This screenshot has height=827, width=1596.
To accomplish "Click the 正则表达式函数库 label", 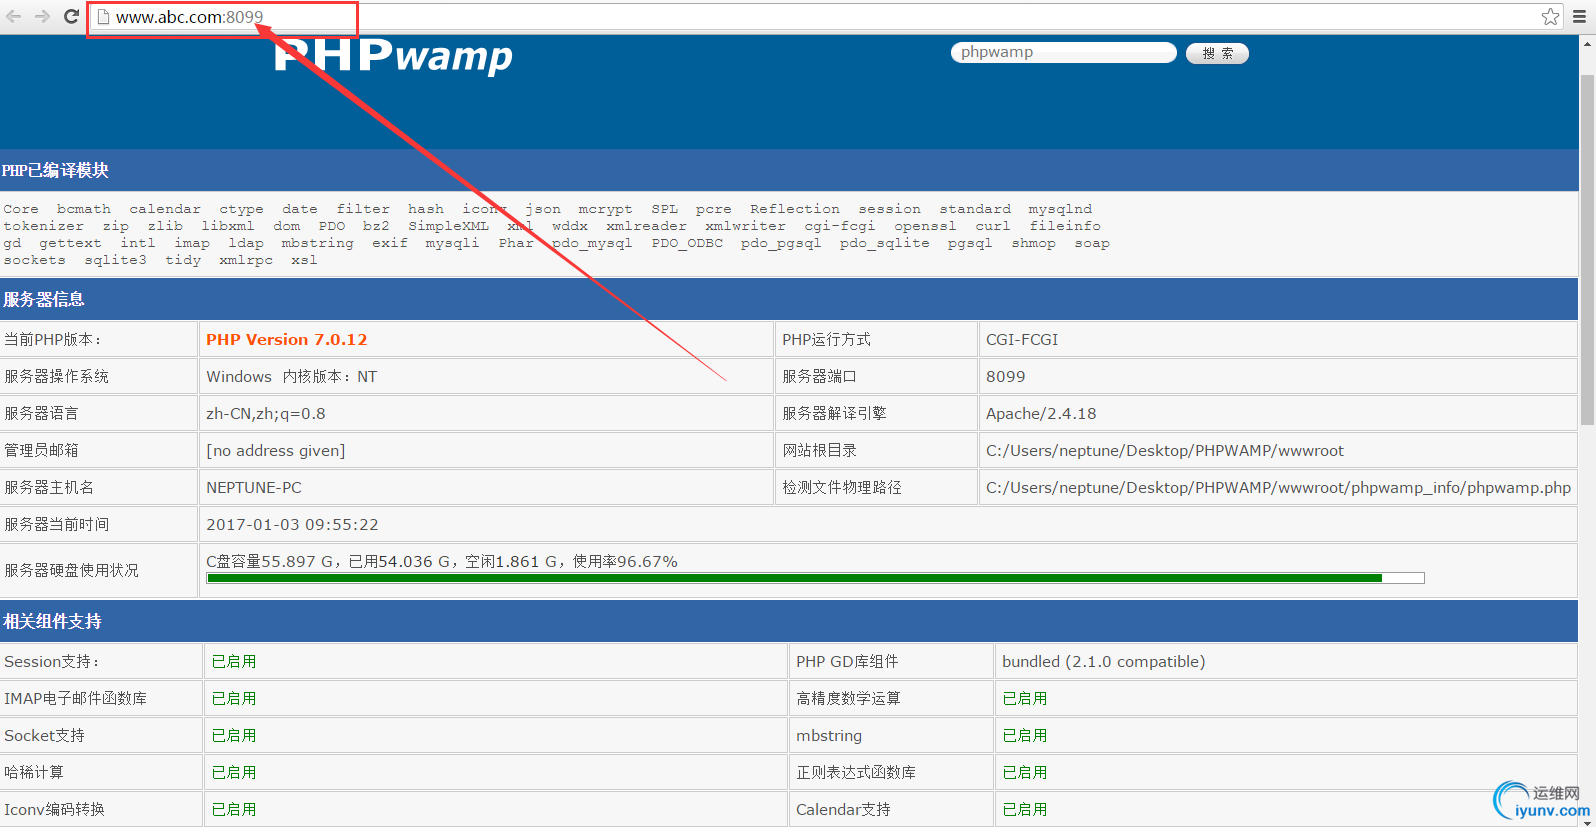I will tap(856, 772).
